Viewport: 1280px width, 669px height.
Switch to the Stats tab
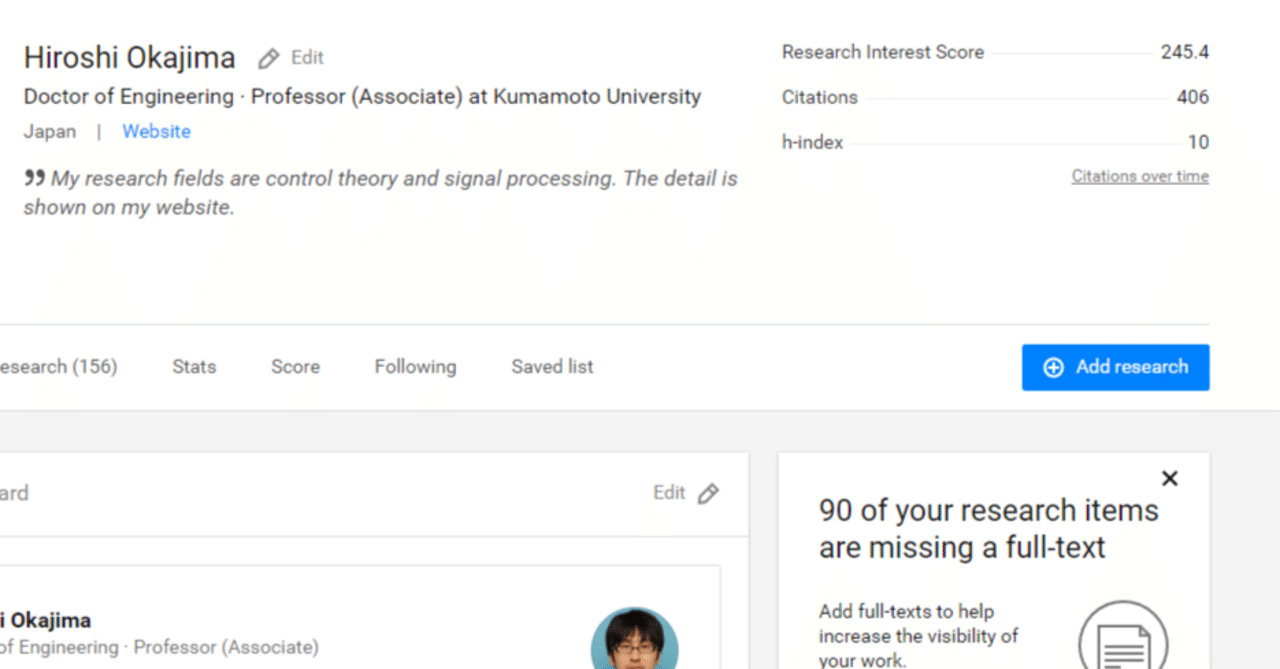(193, 367)
